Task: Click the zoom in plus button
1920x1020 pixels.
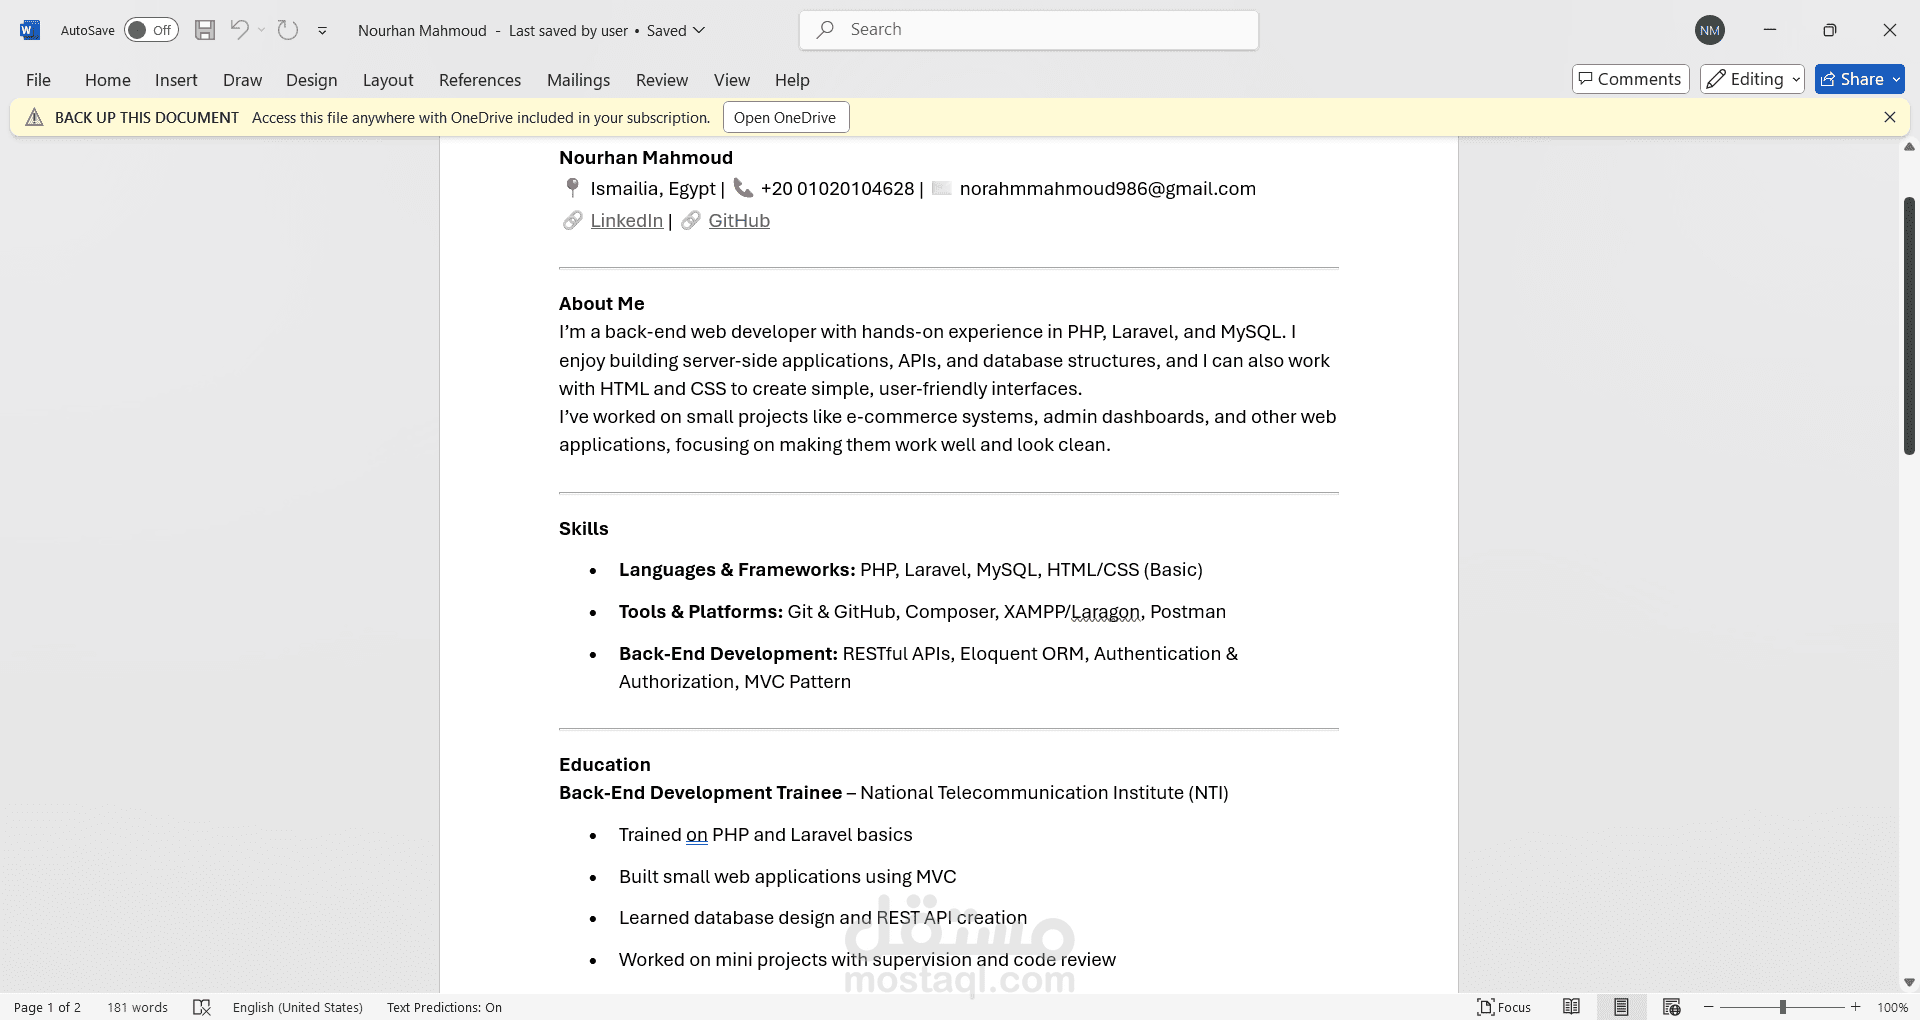Action: coord(1856,1007)
